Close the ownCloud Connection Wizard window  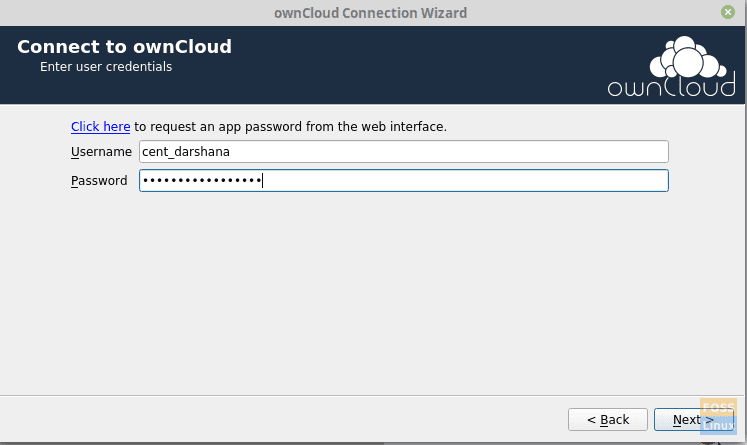pos(727,12)
